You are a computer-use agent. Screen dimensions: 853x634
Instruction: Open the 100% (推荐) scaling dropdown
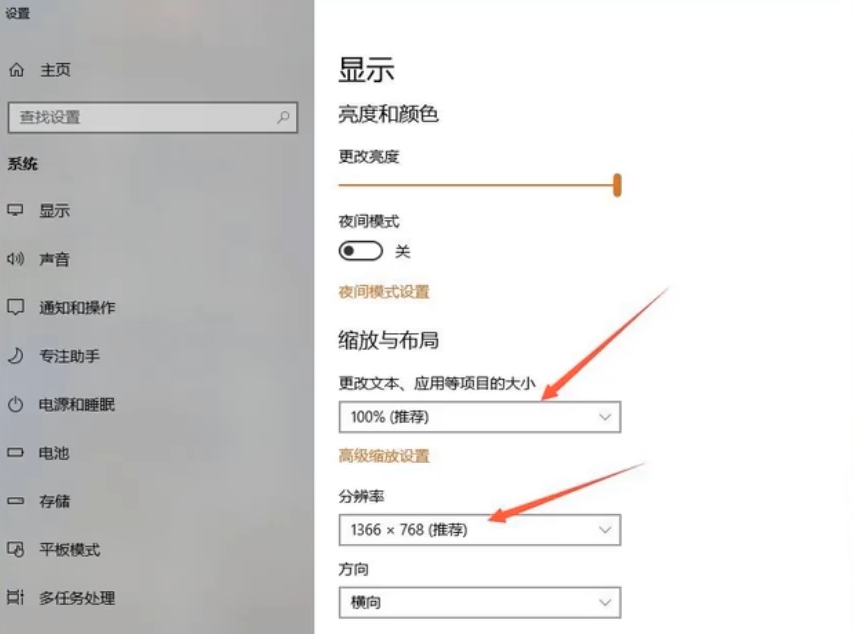pos(479,417)
